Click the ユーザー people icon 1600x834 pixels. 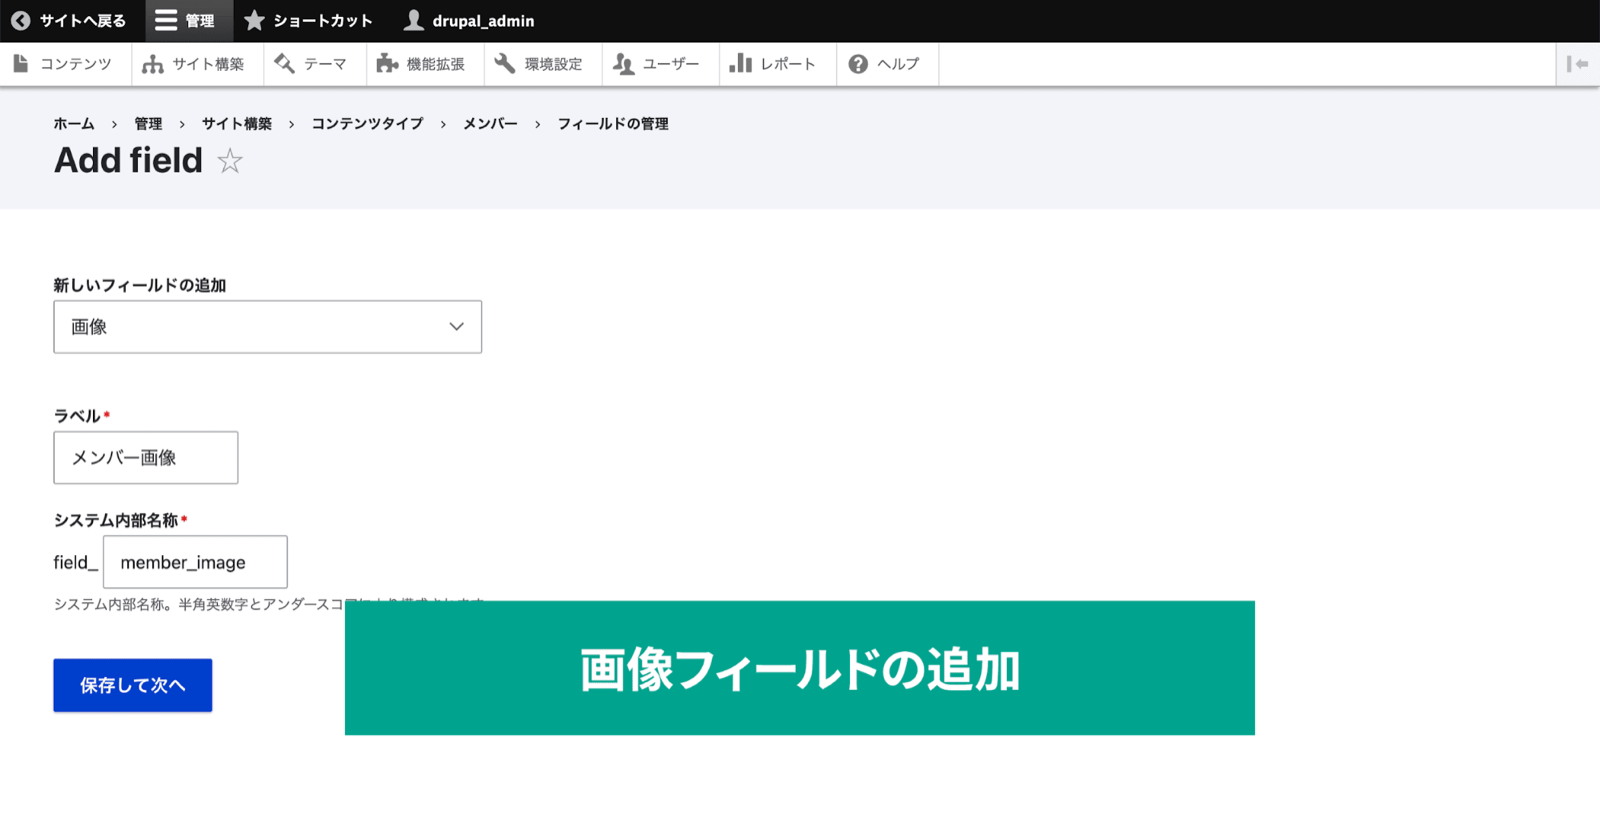(x=623, y=64)
